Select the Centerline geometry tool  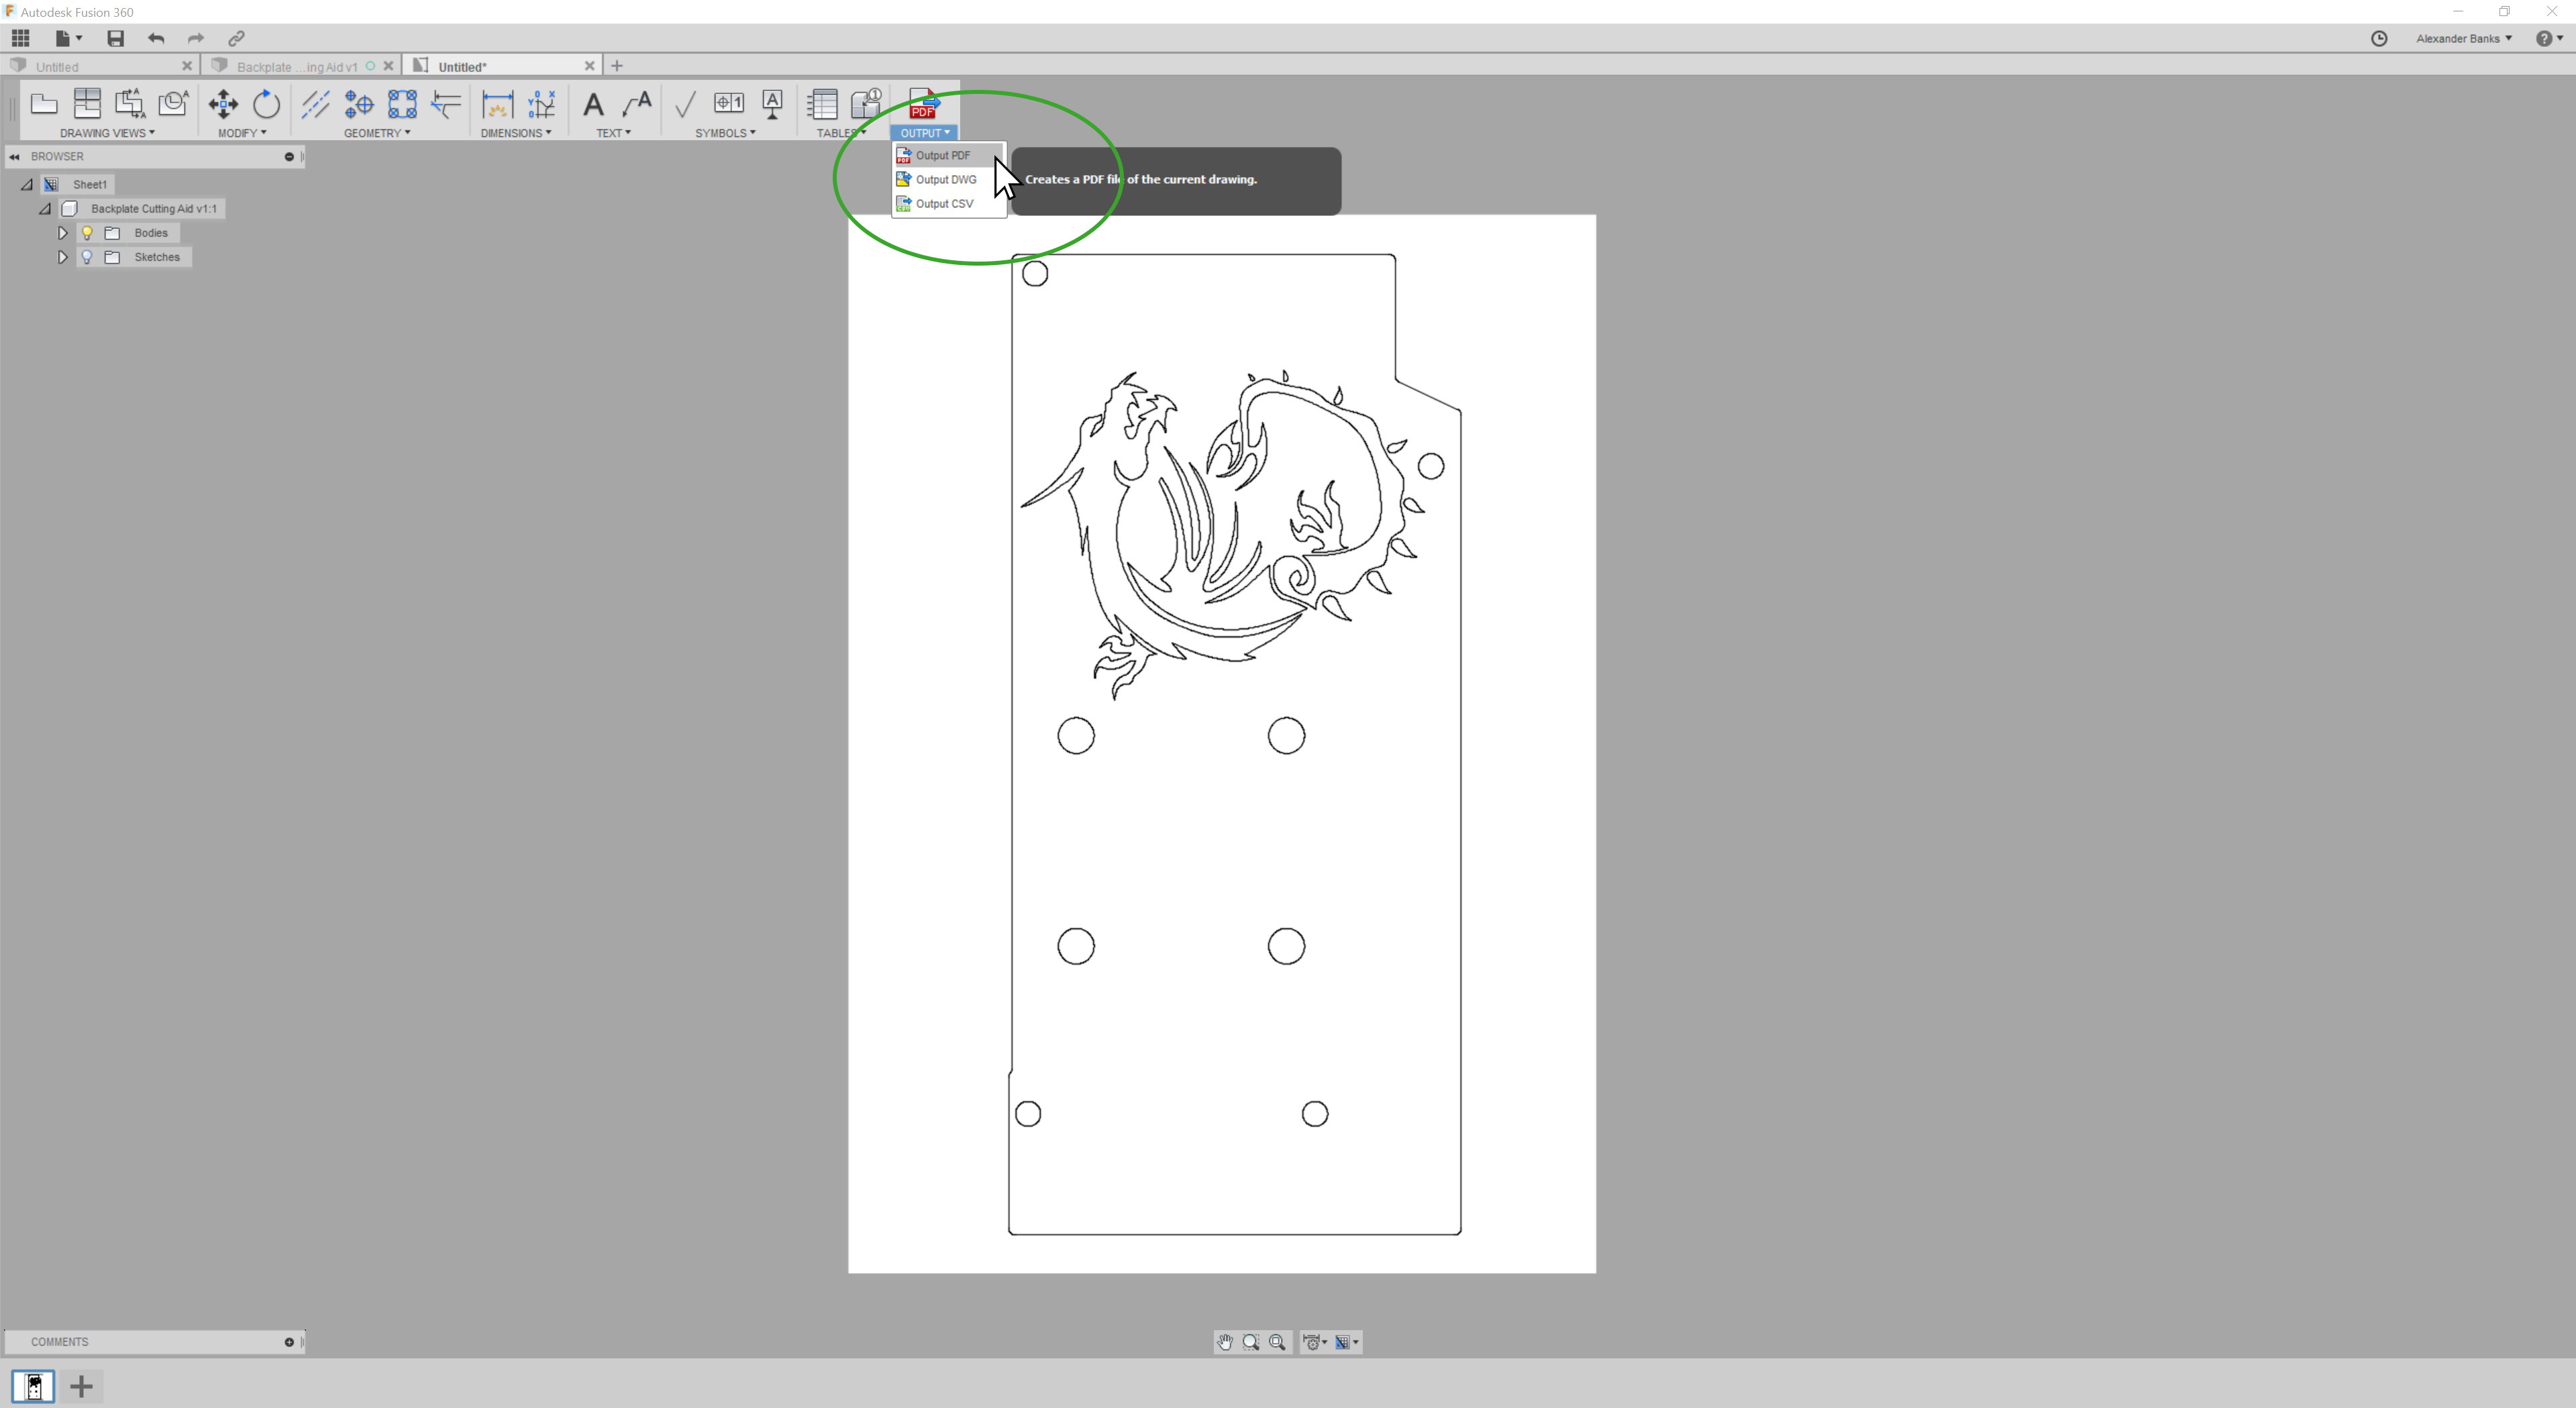tap(316, 104)
